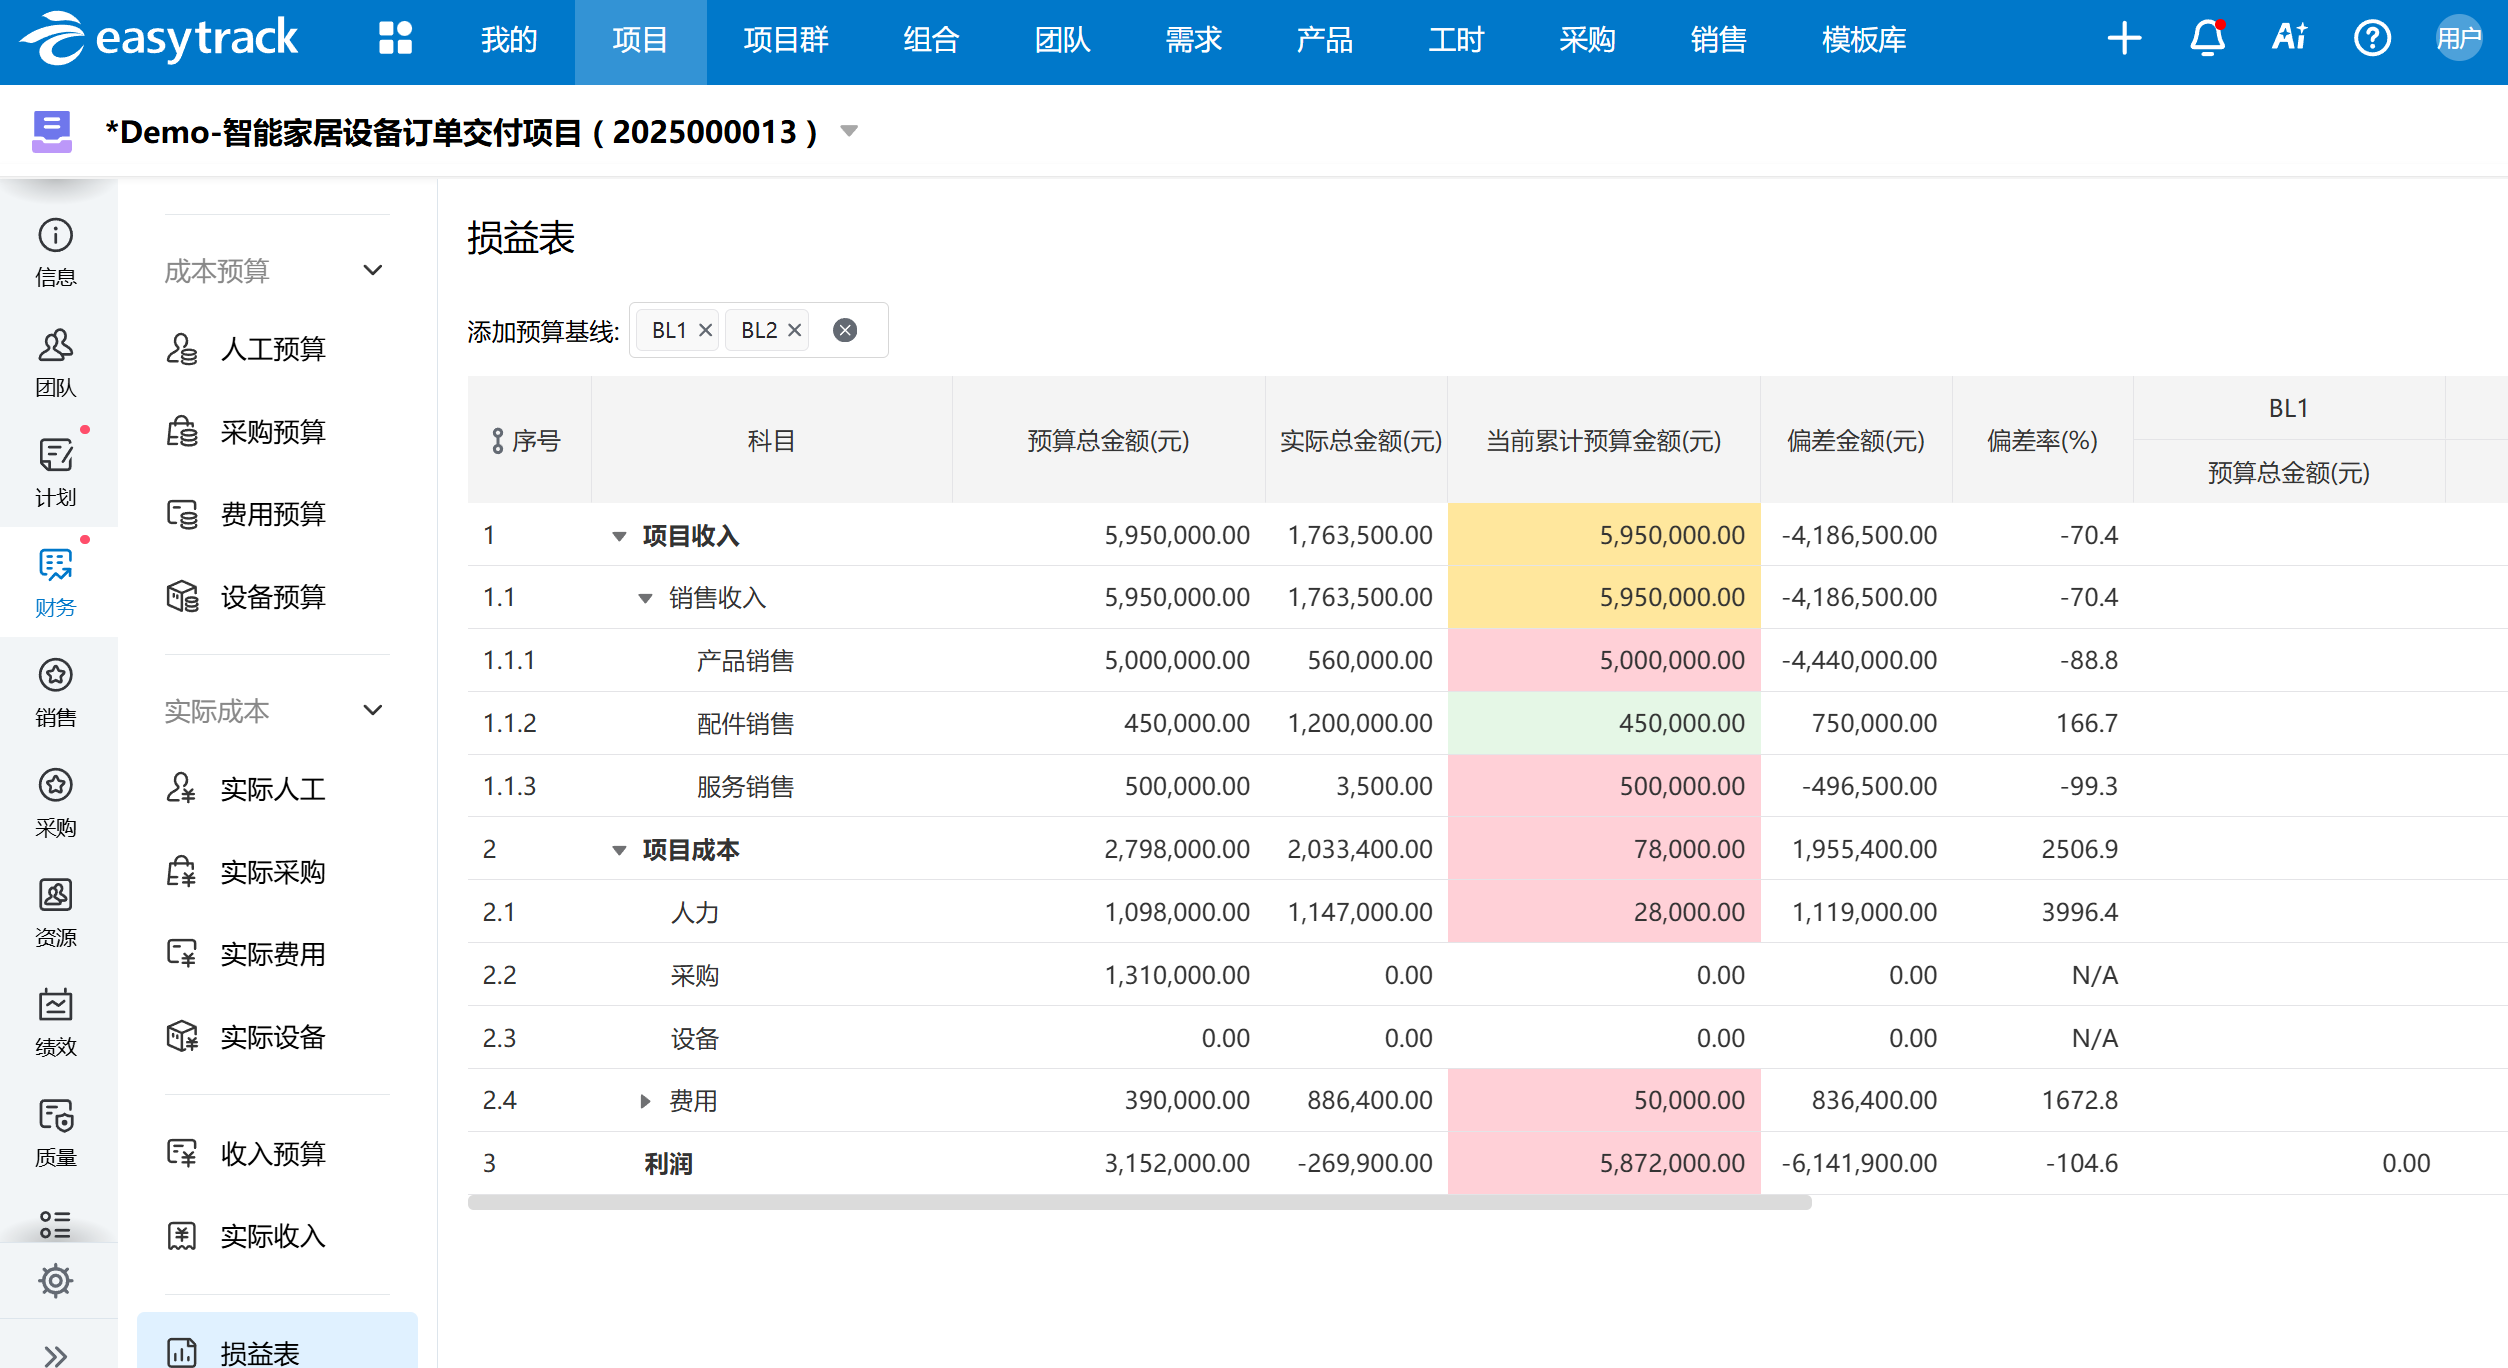2508x1368 pixels.
Task: Collapse the 项目收入 row
Action: [619, 536]
